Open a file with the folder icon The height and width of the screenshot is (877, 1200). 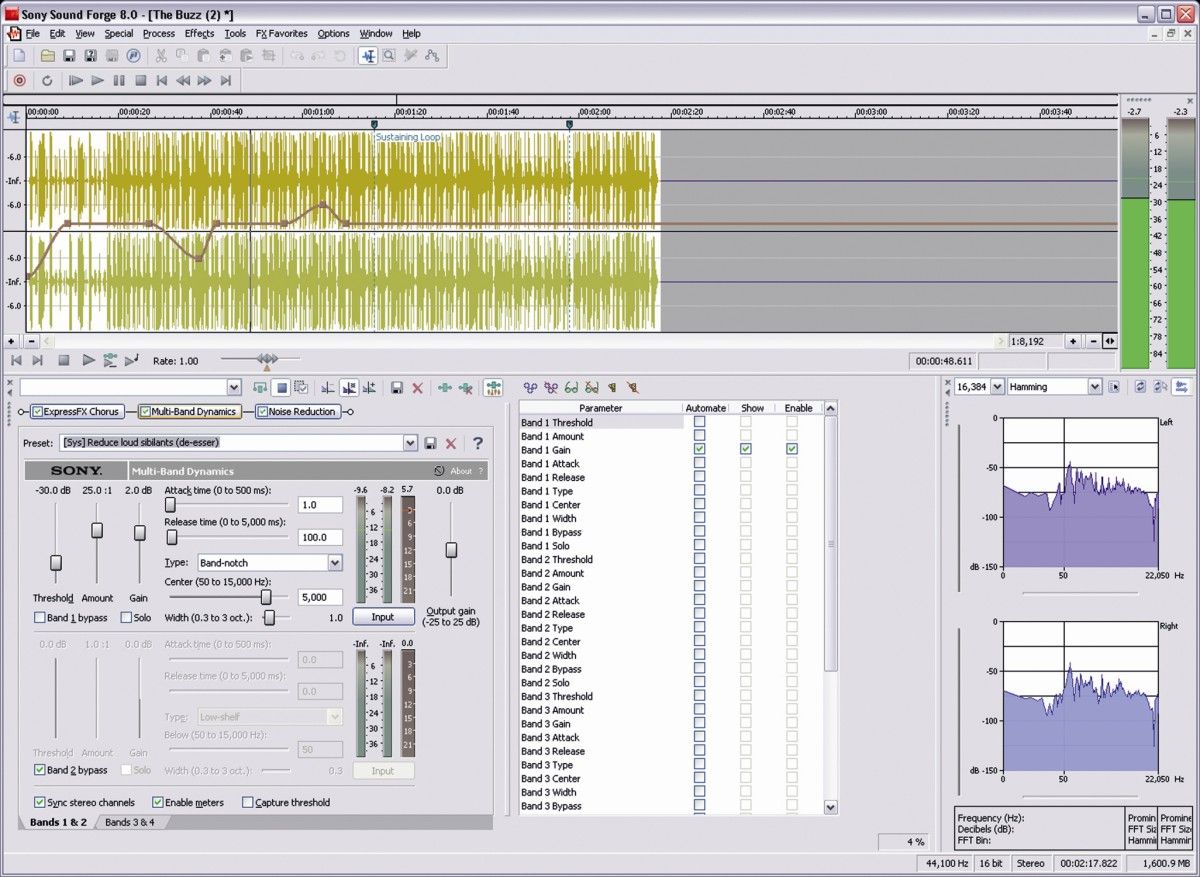[x=47, y=56]
